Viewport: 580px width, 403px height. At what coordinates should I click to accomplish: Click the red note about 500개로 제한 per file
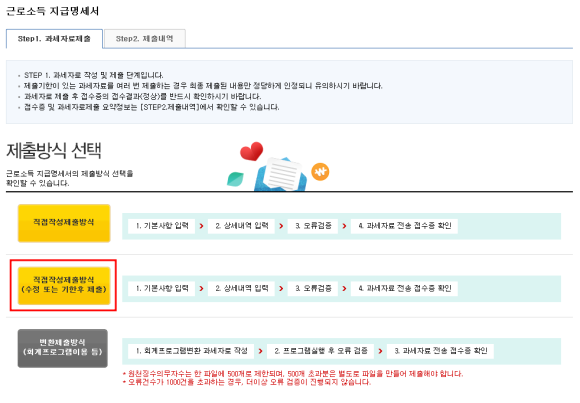coord(293,374)
